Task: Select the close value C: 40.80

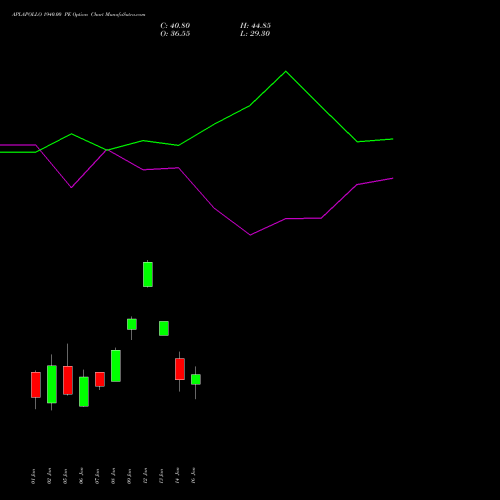Action: click(175, 26)
